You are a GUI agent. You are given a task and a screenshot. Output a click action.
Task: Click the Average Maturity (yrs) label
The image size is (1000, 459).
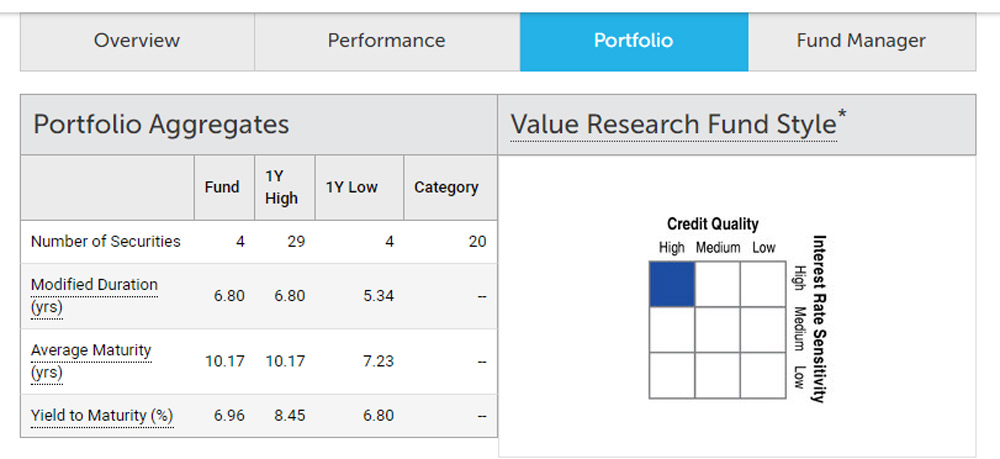(91, 361)
